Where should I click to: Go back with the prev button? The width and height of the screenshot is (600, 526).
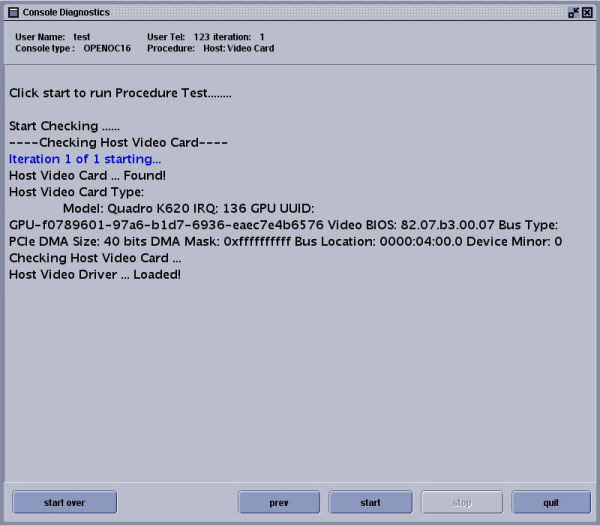(x=279, y=503)
